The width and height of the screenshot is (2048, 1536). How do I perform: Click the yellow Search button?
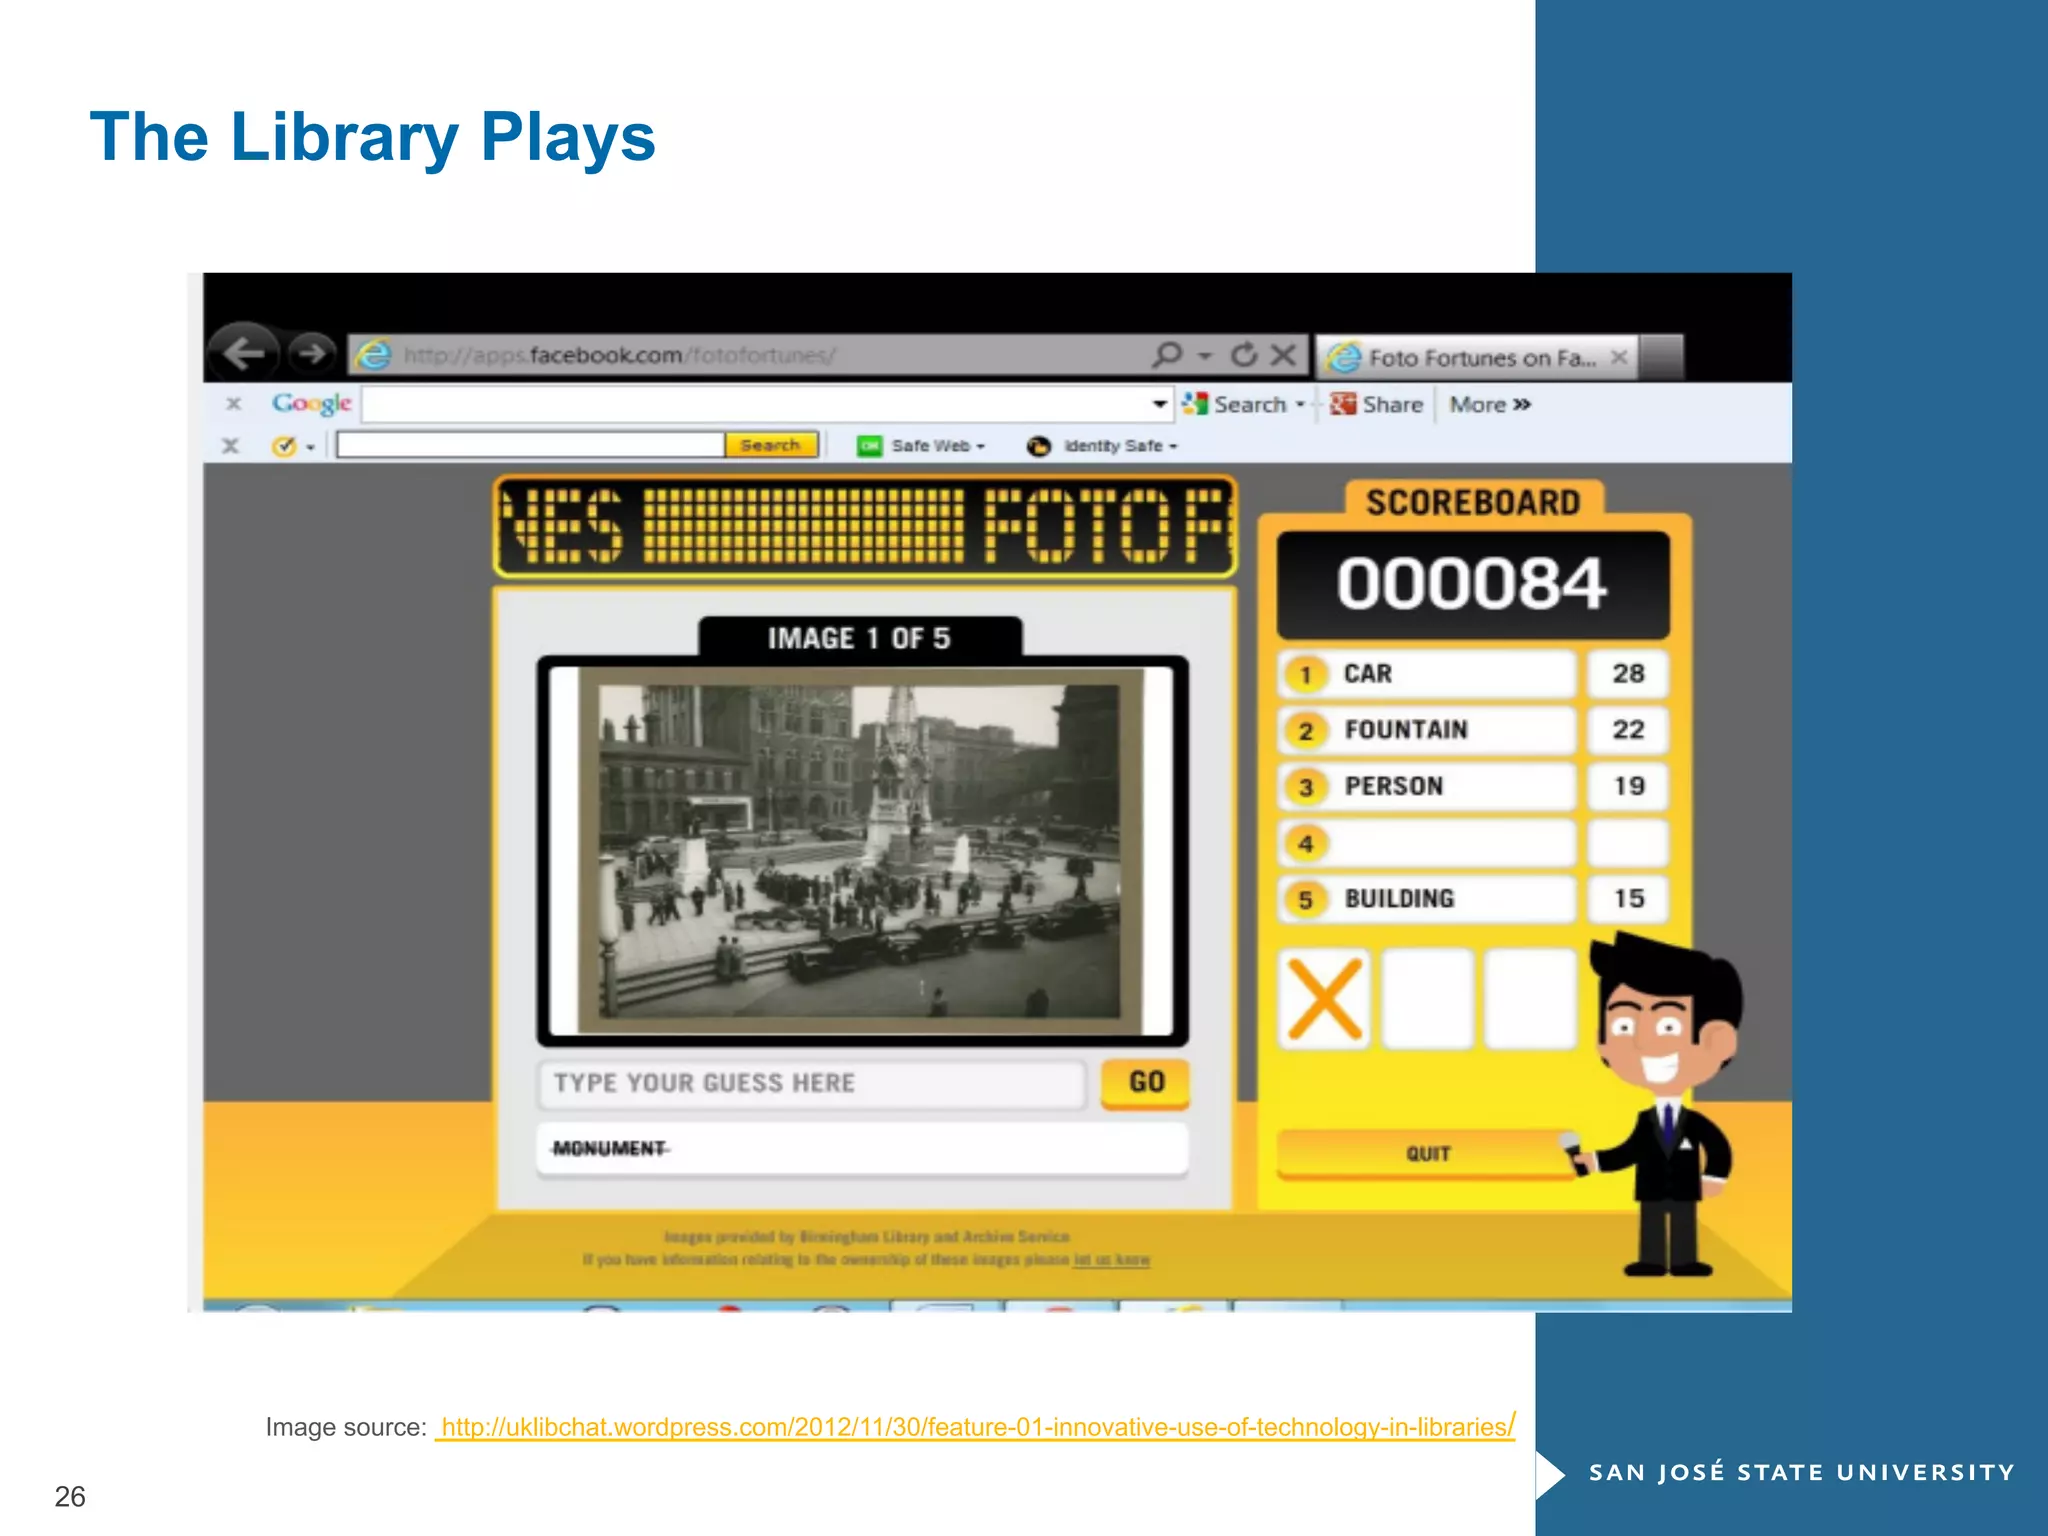pos(771,445)
